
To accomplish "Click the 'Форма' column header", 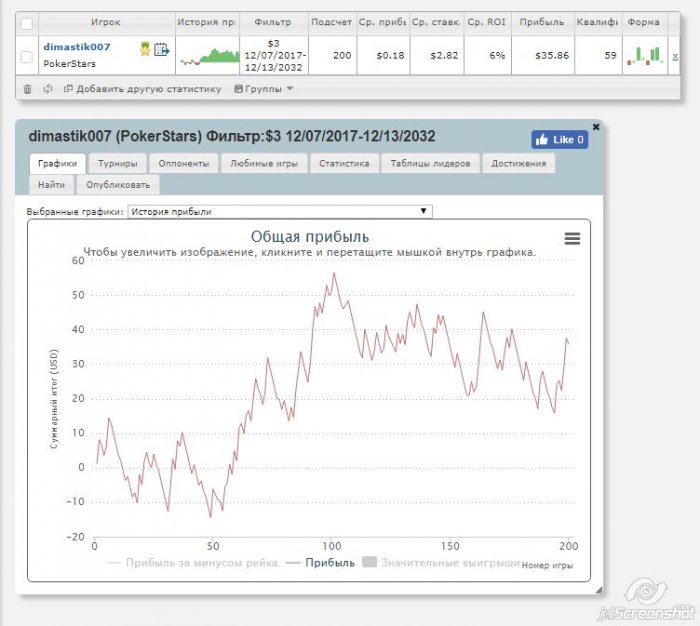I will click(644, 22).
